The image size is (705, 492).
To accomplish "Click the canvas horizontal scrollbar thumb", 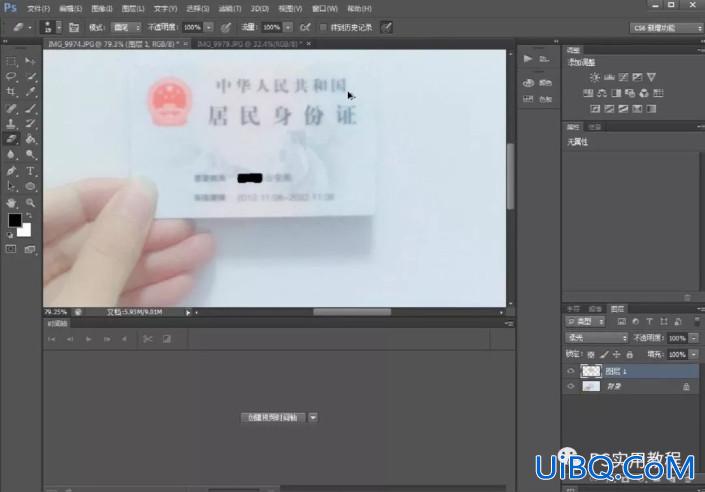I will coord(352,312).
